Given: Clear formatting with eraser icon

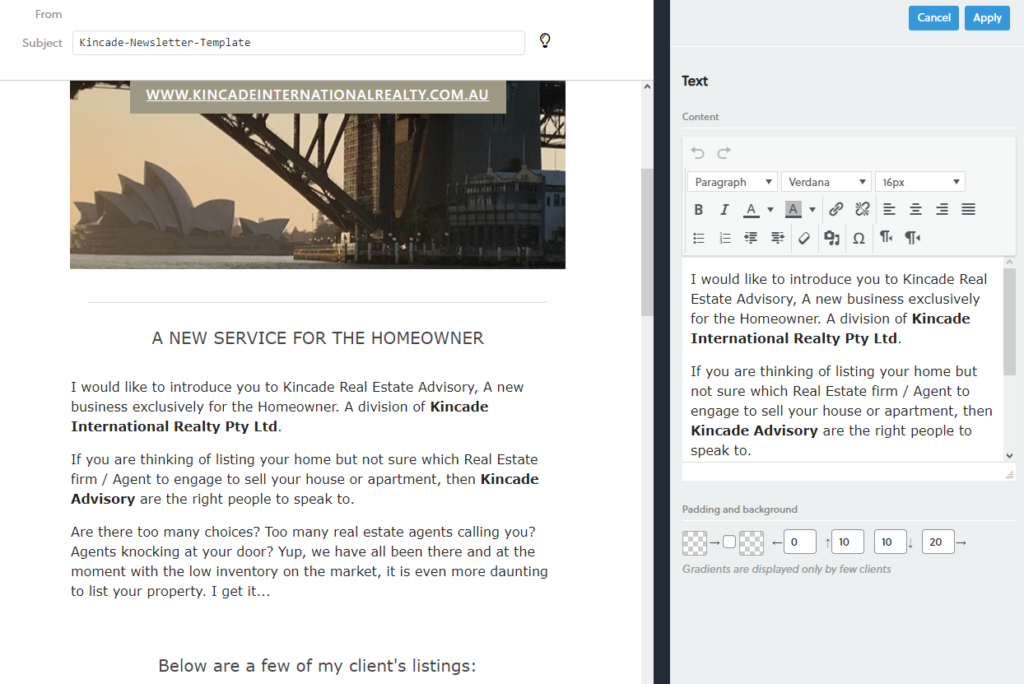Looking at the screenshot, I should (x=805, y=238).
